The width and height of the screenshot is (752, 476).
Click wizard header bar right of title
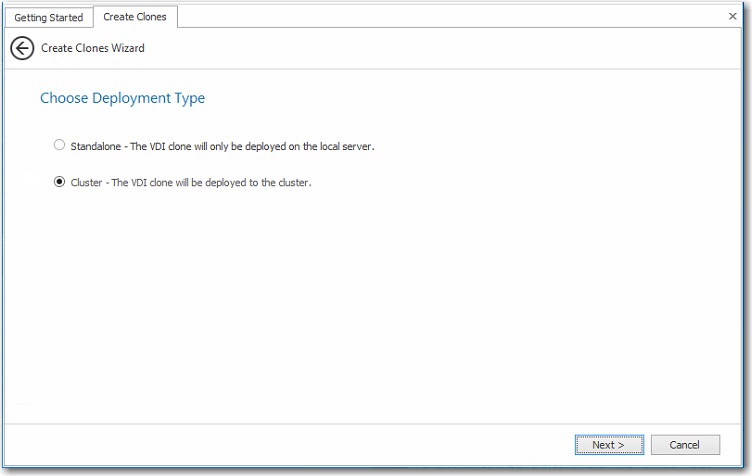450,48
